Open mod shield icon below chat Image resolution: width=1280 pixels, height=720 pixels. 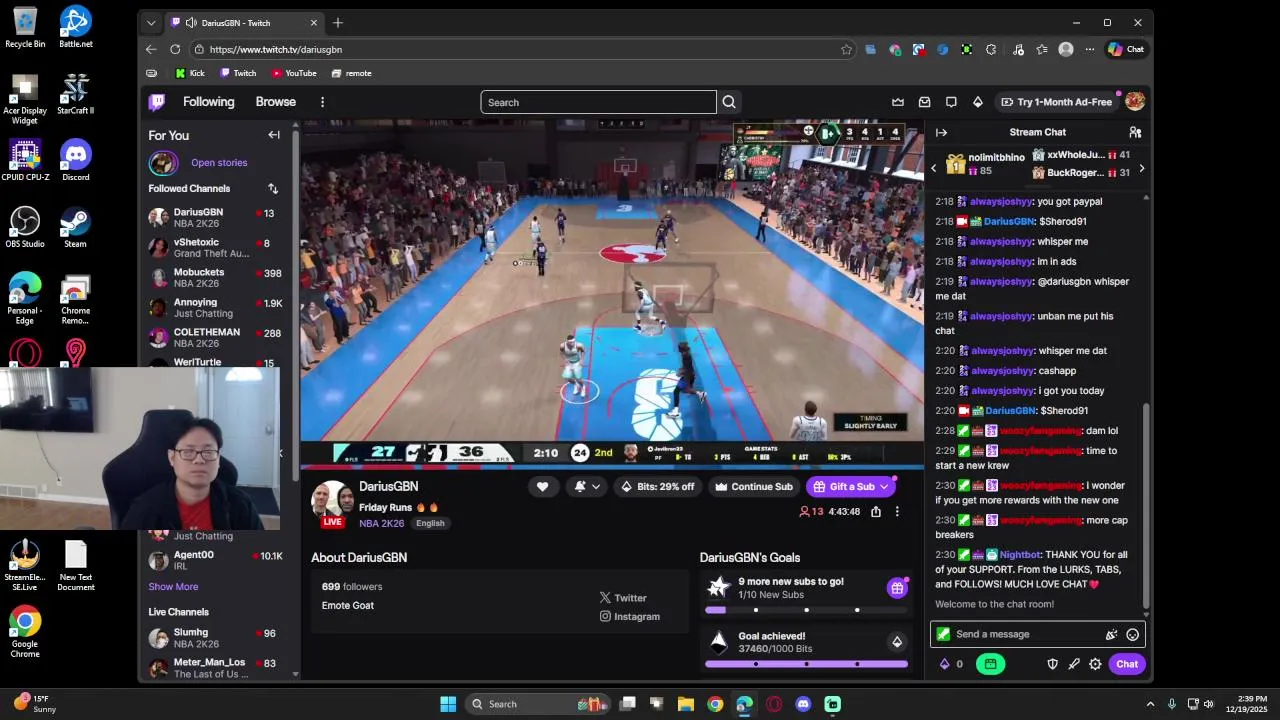(1052, 664)
